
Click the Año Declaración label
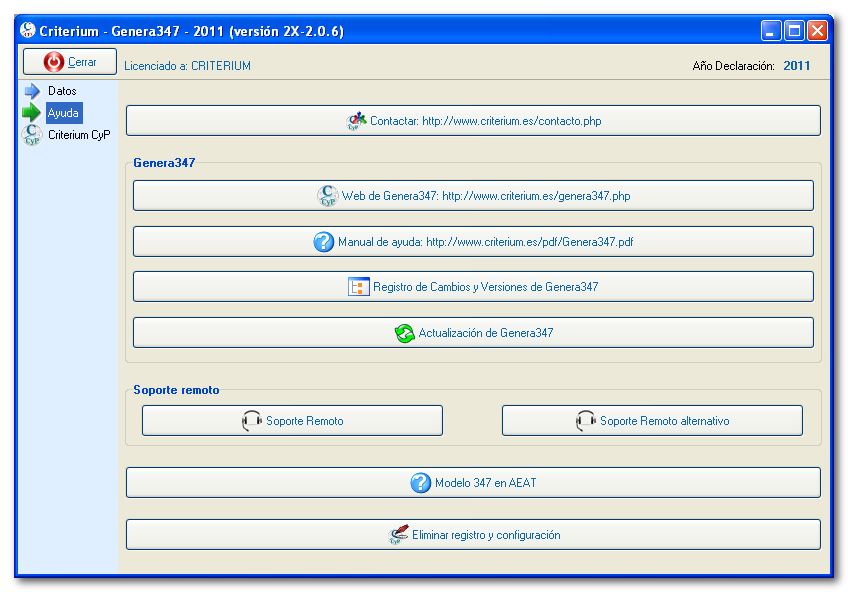pyautogui.click(x=733, y=66)
